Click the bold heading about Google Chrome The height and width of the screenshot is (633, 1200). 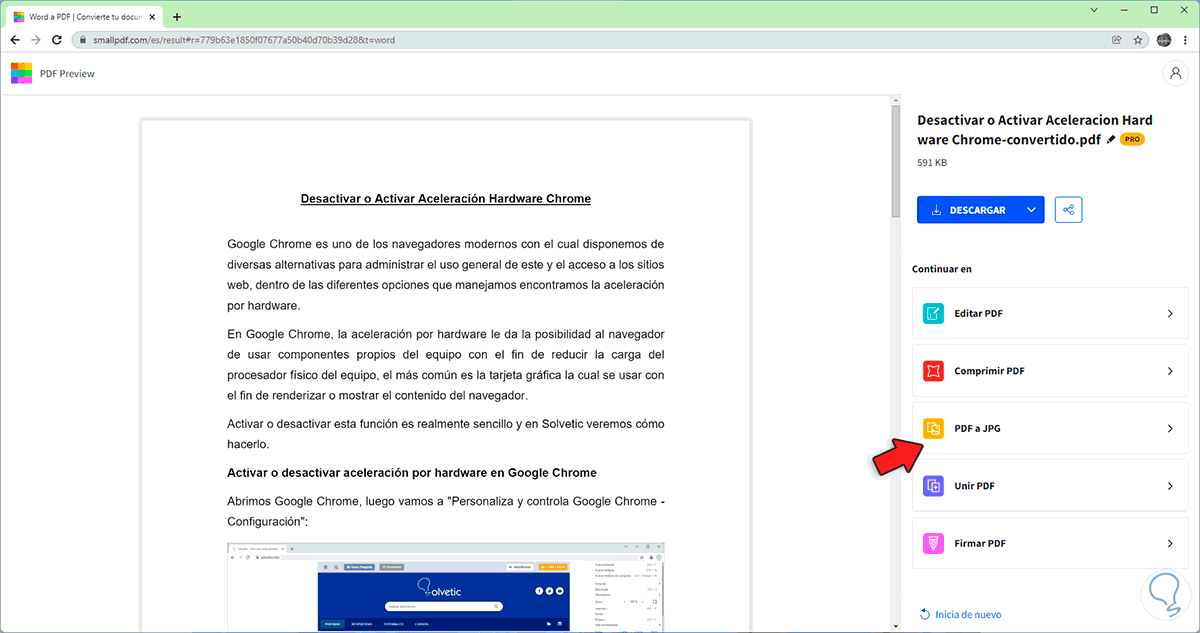coord(412,472)
